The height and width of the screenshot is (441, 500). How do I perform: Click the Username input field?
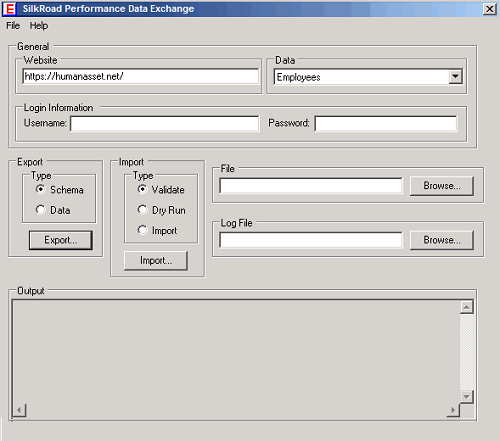[x=165, y=124]
